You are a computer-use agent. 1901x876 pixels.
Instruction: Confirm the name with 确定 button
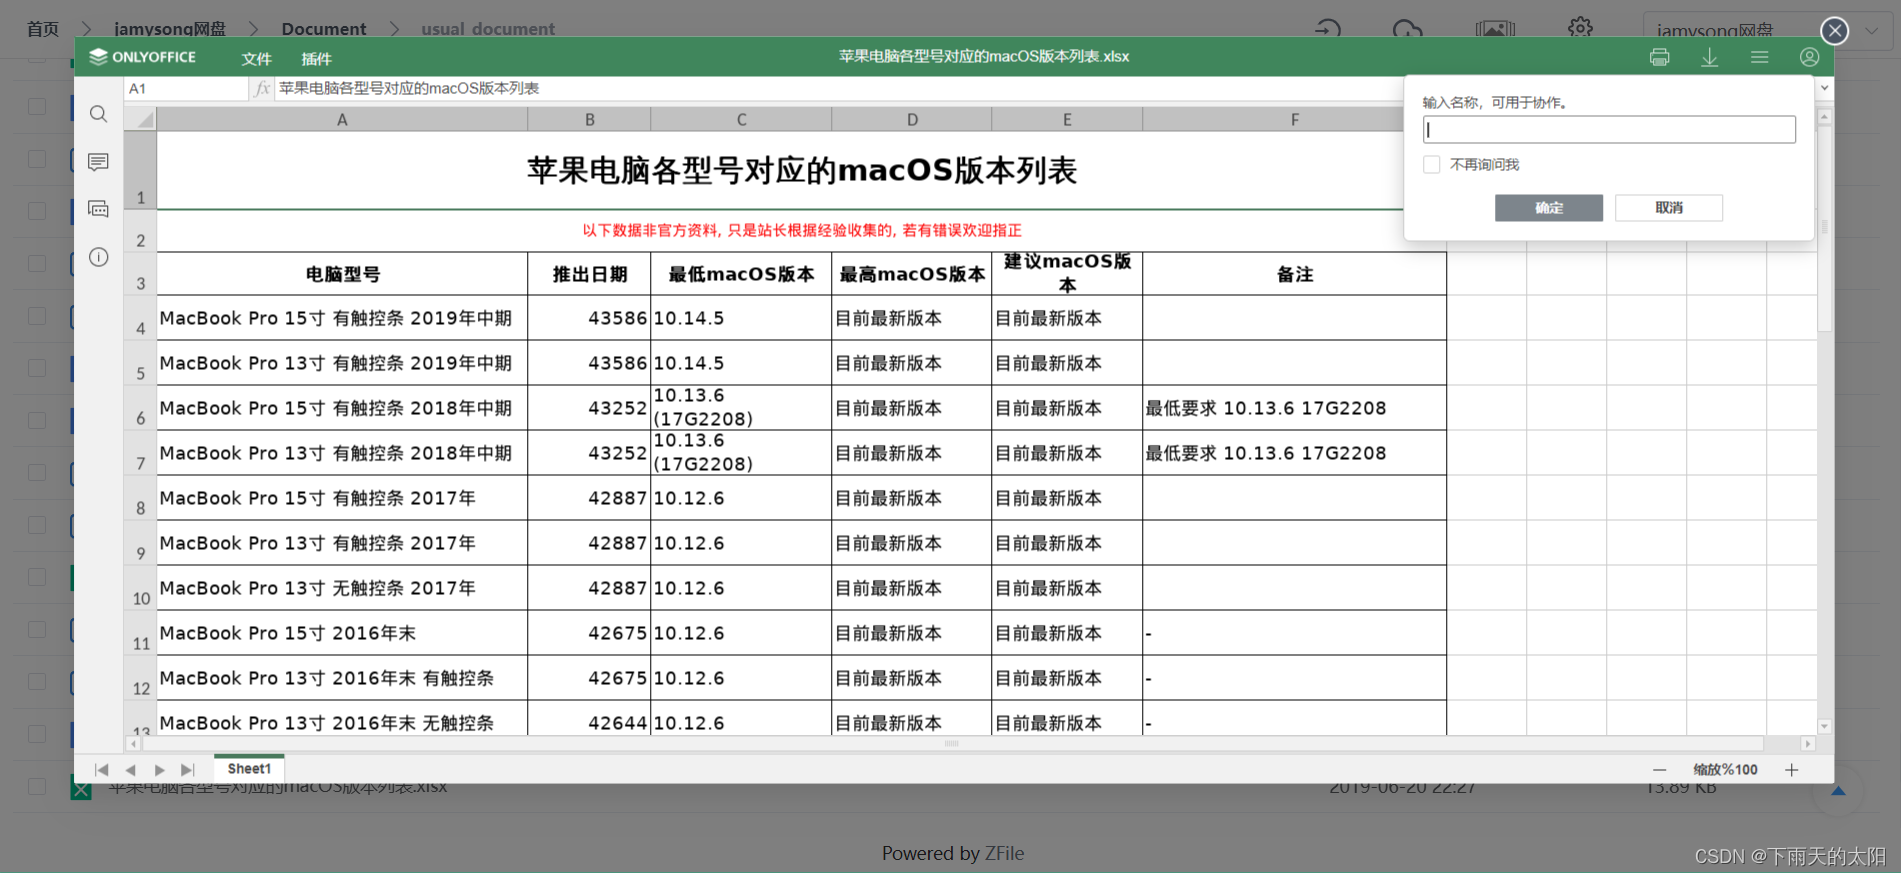click(x=1549, y=207)
